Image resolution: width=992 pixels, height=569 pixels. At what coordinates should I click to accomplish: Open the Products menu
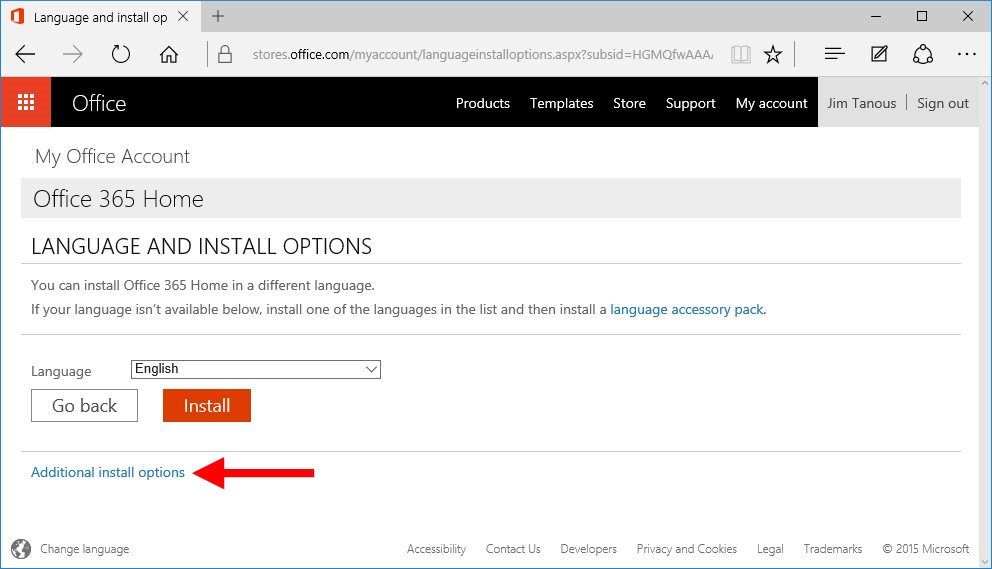click(483, 103)
